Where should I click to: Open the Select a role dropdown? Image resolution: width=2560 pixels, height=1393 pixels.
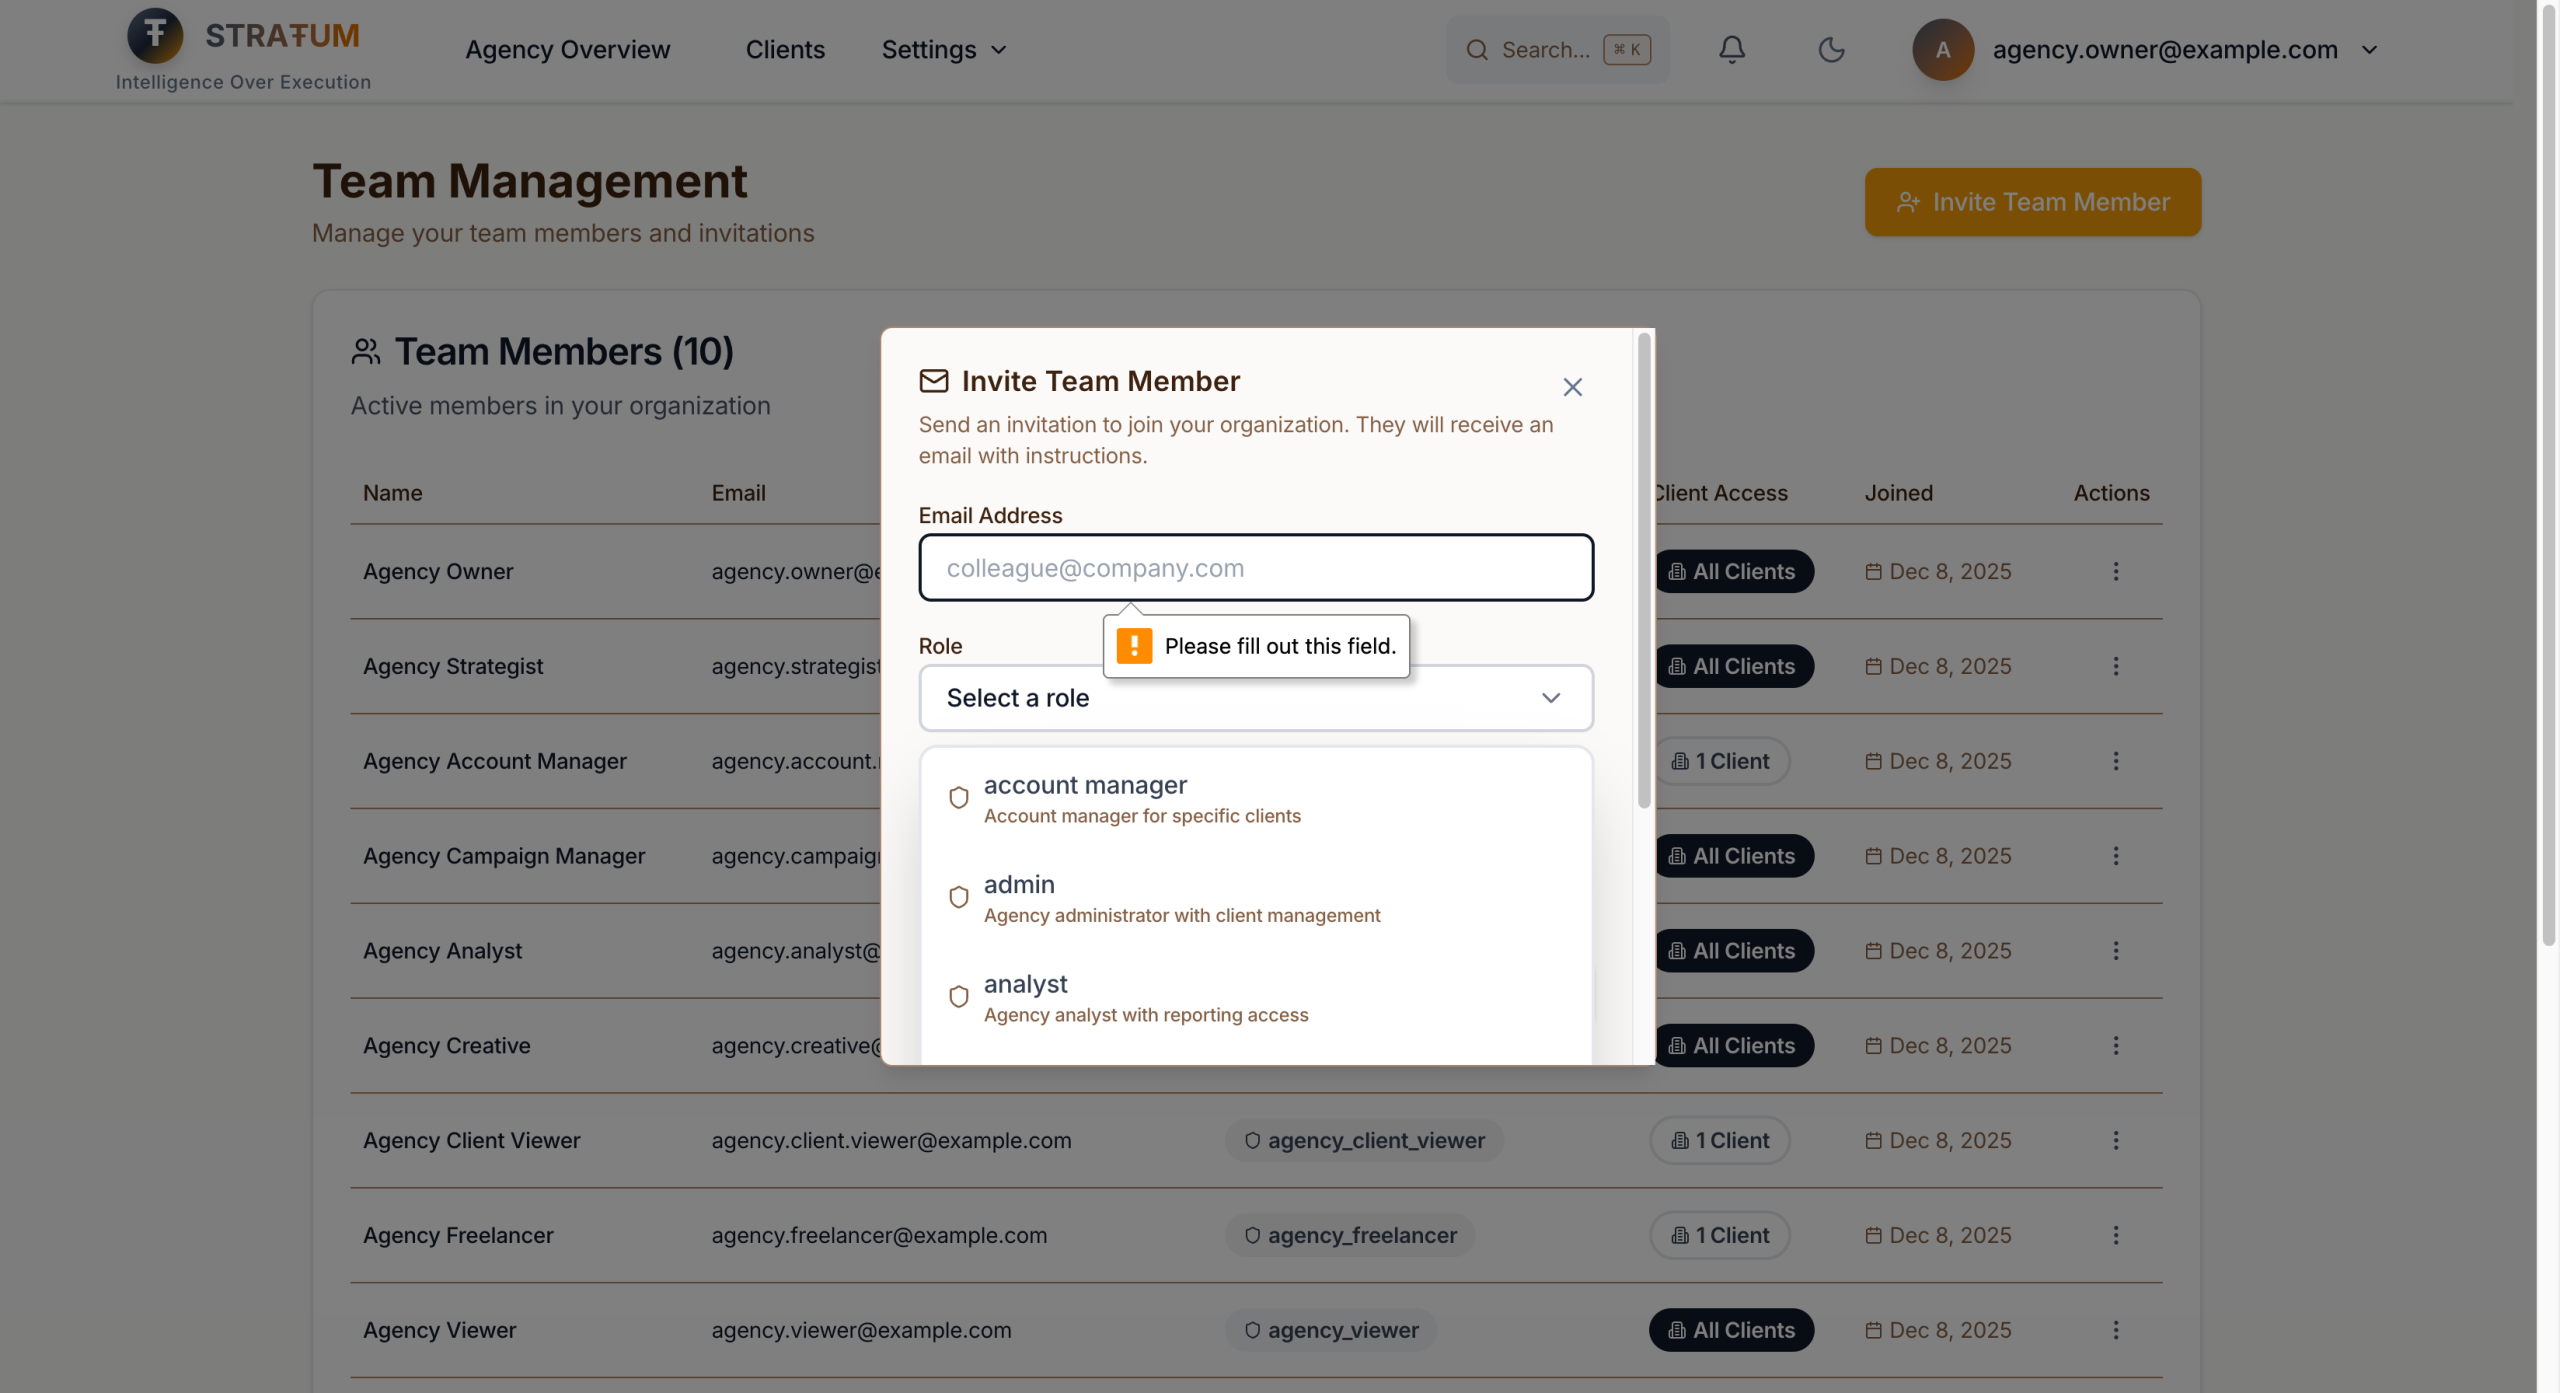pyautogui.click(x=1255, y=698)
